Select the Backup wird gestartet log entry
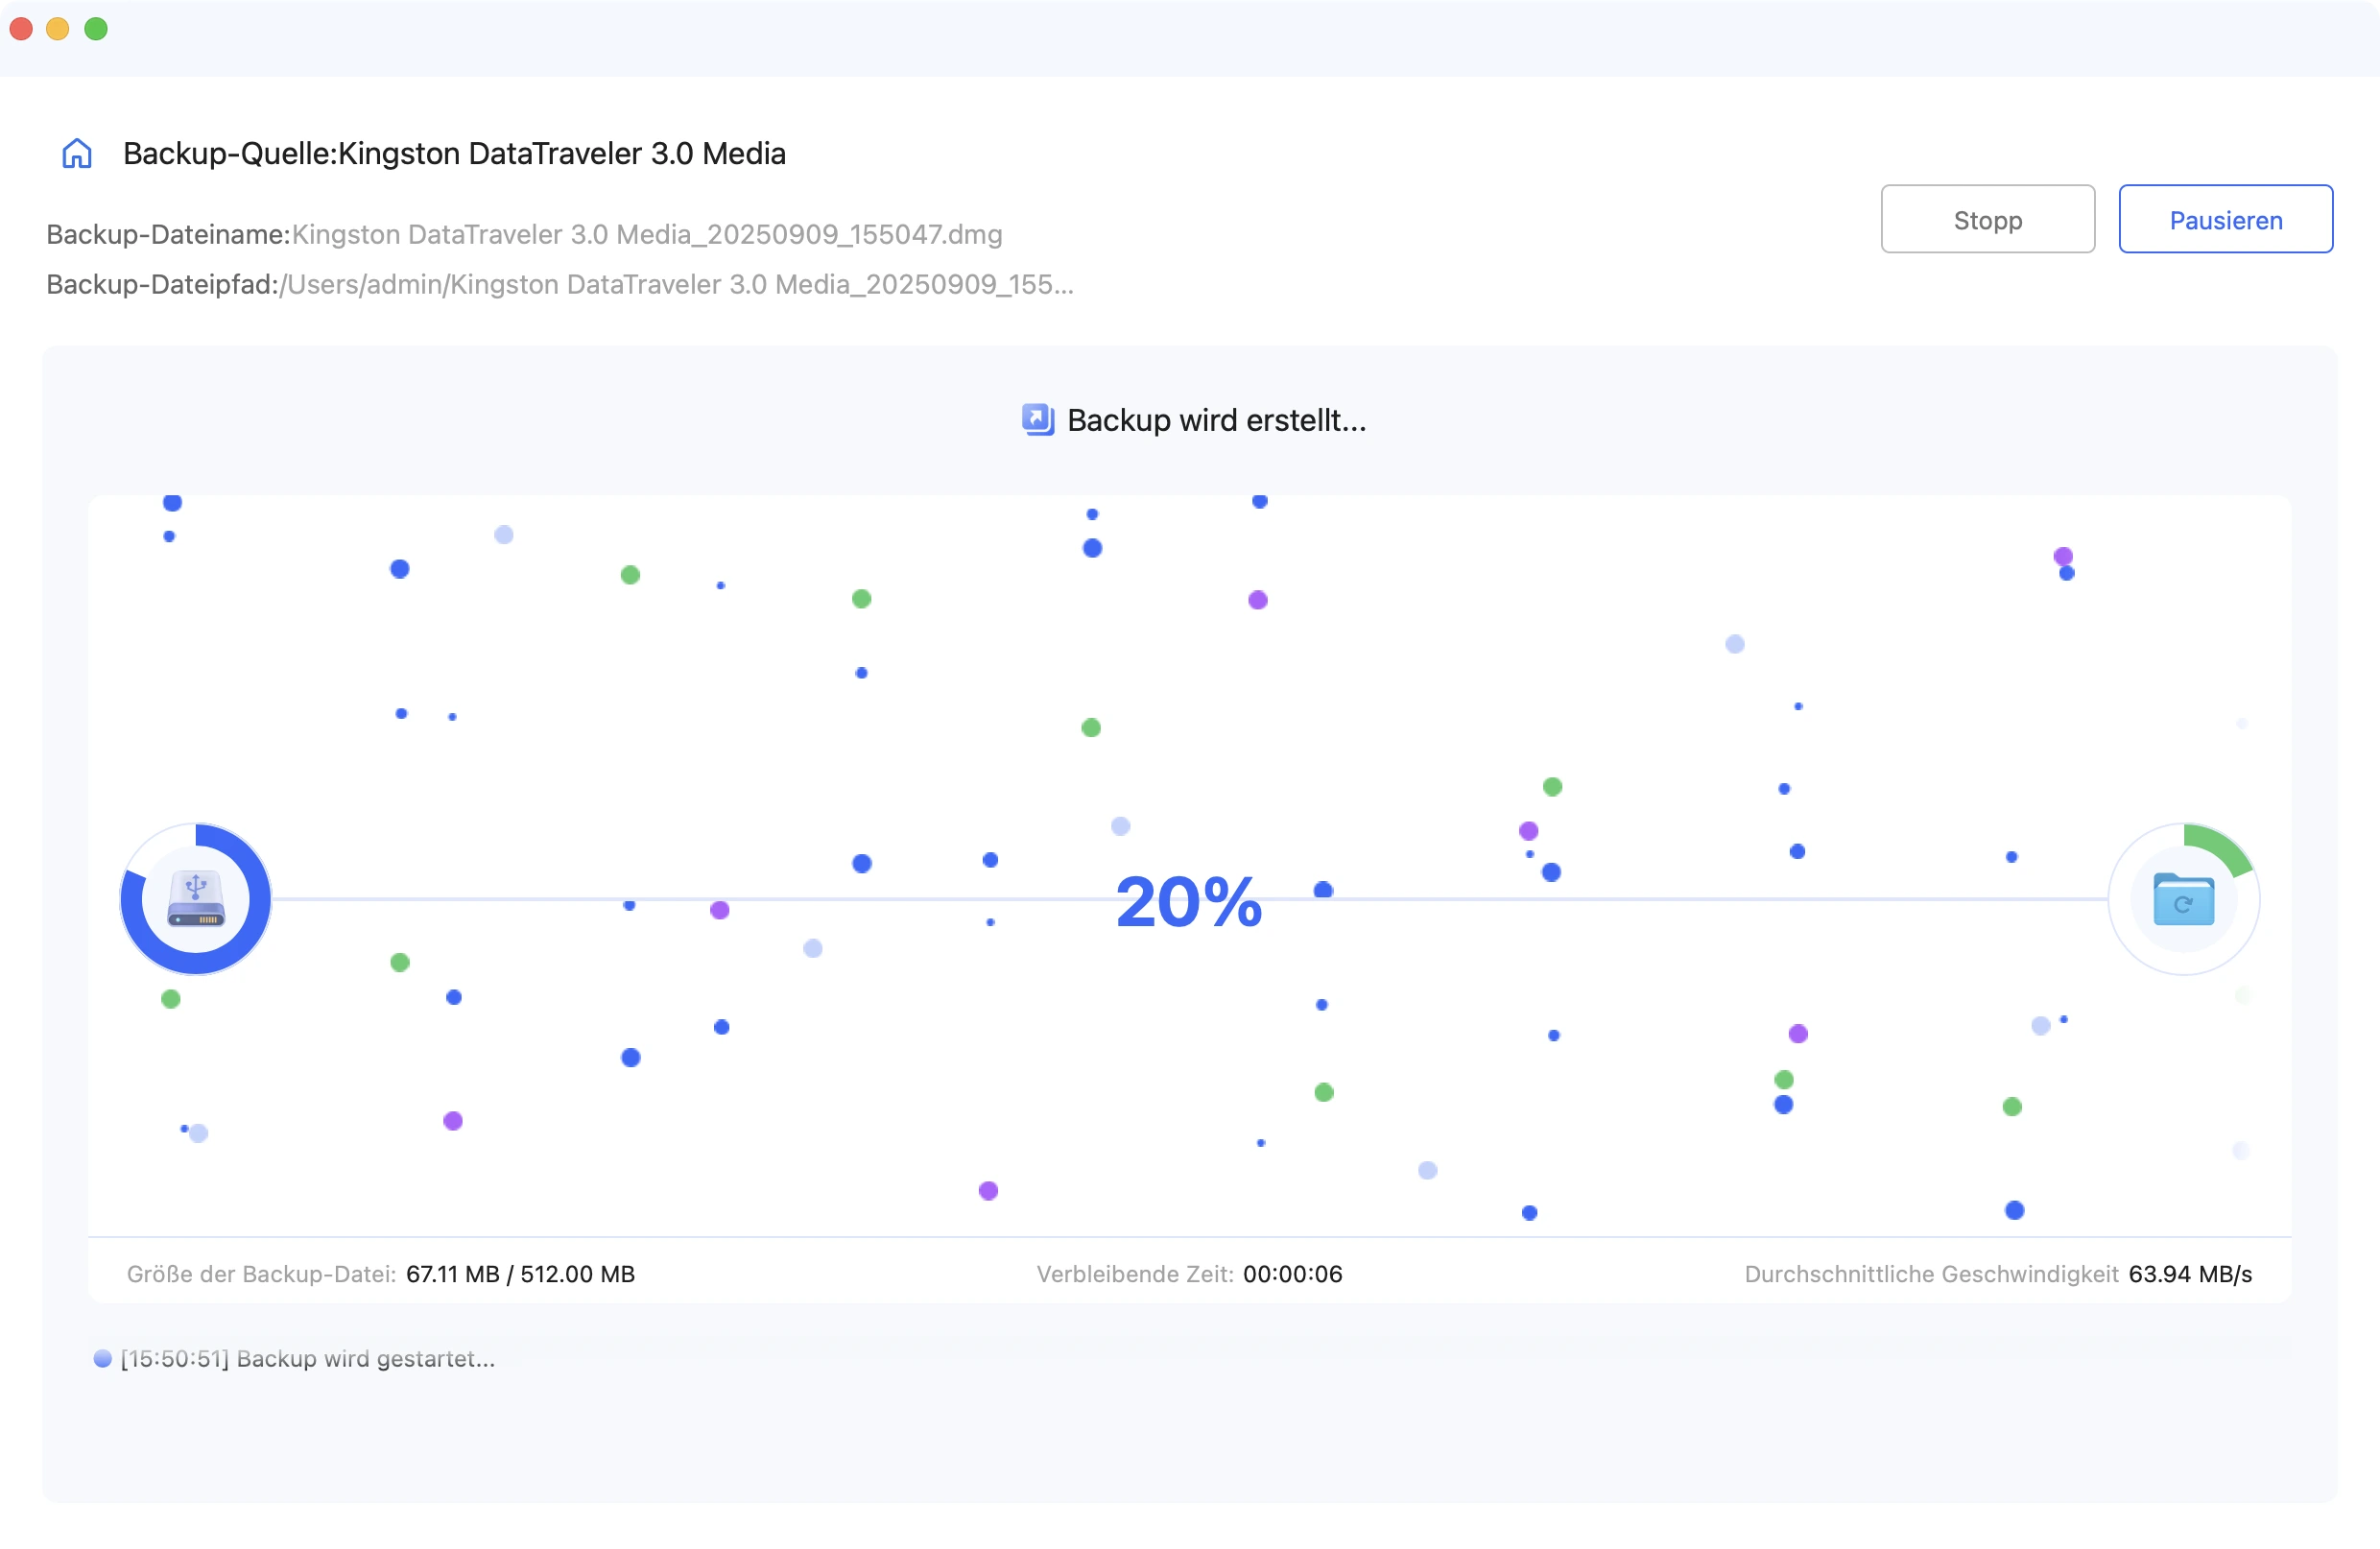The image size is (2380, 1549). [308, 1359]
